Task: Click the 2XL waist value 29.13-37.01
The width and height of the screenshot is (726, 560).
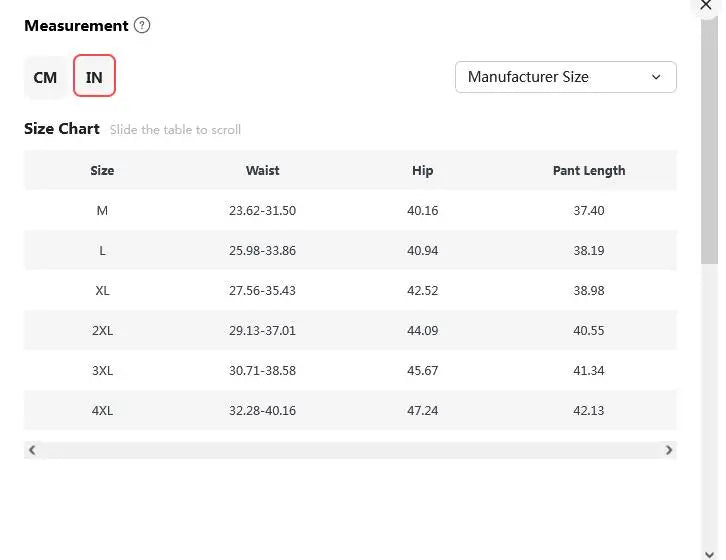Action: [x=262, y=331]
